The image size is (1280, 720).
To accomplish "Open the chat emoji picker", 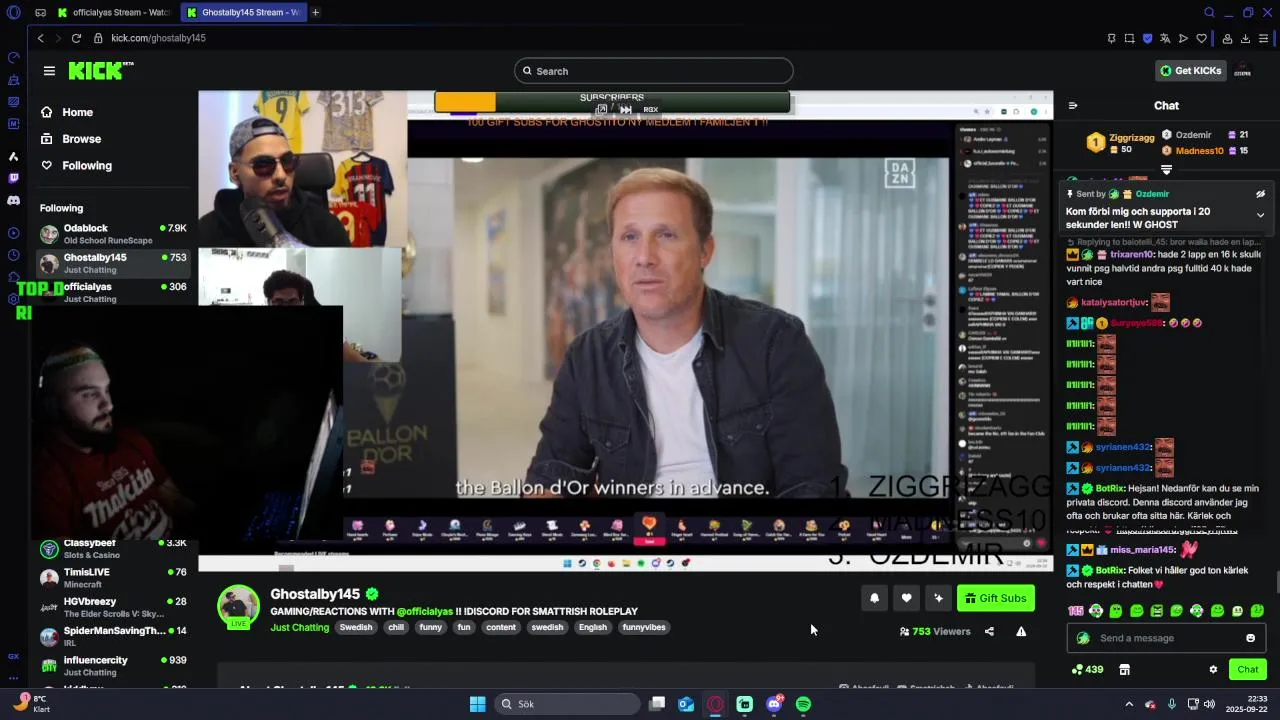I will pos(1250,638).
